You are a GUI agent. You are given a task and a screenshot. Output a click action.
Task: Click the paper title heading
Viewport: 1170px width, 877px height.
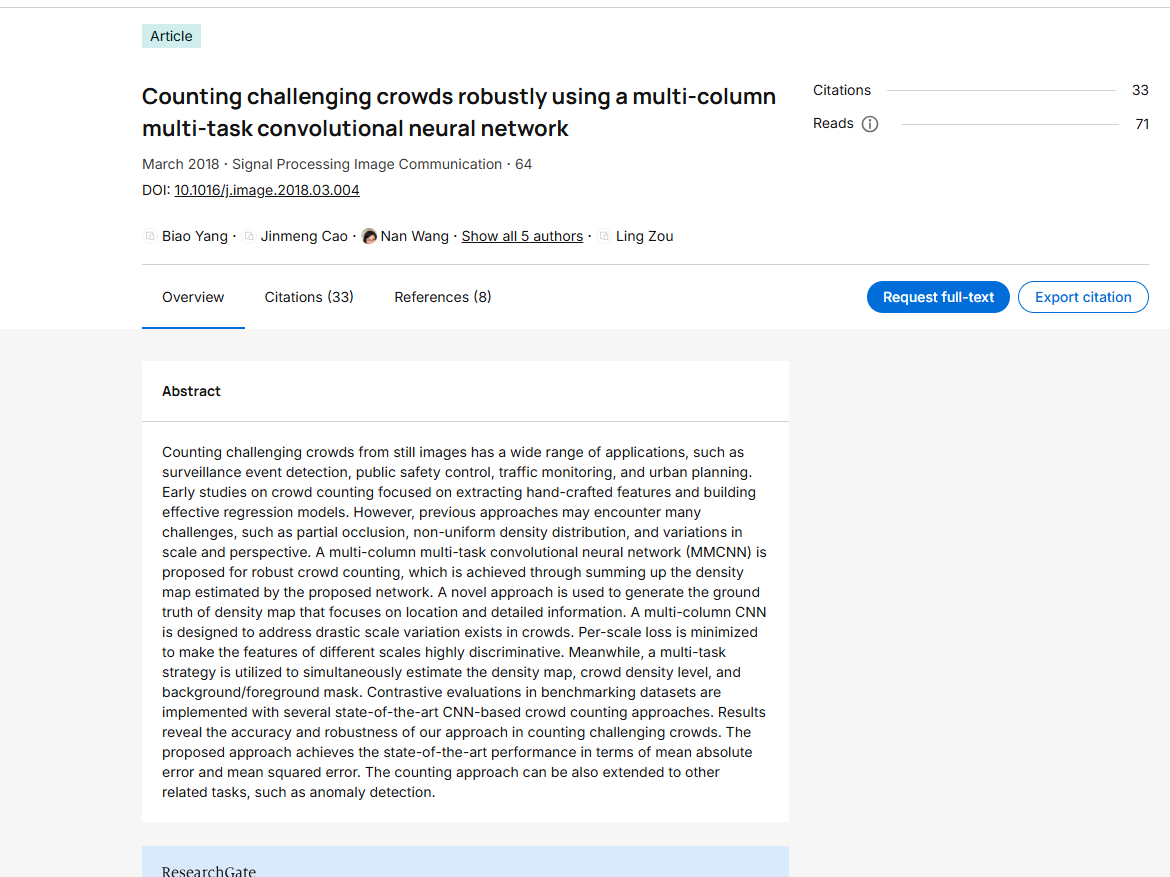point(458,112)
